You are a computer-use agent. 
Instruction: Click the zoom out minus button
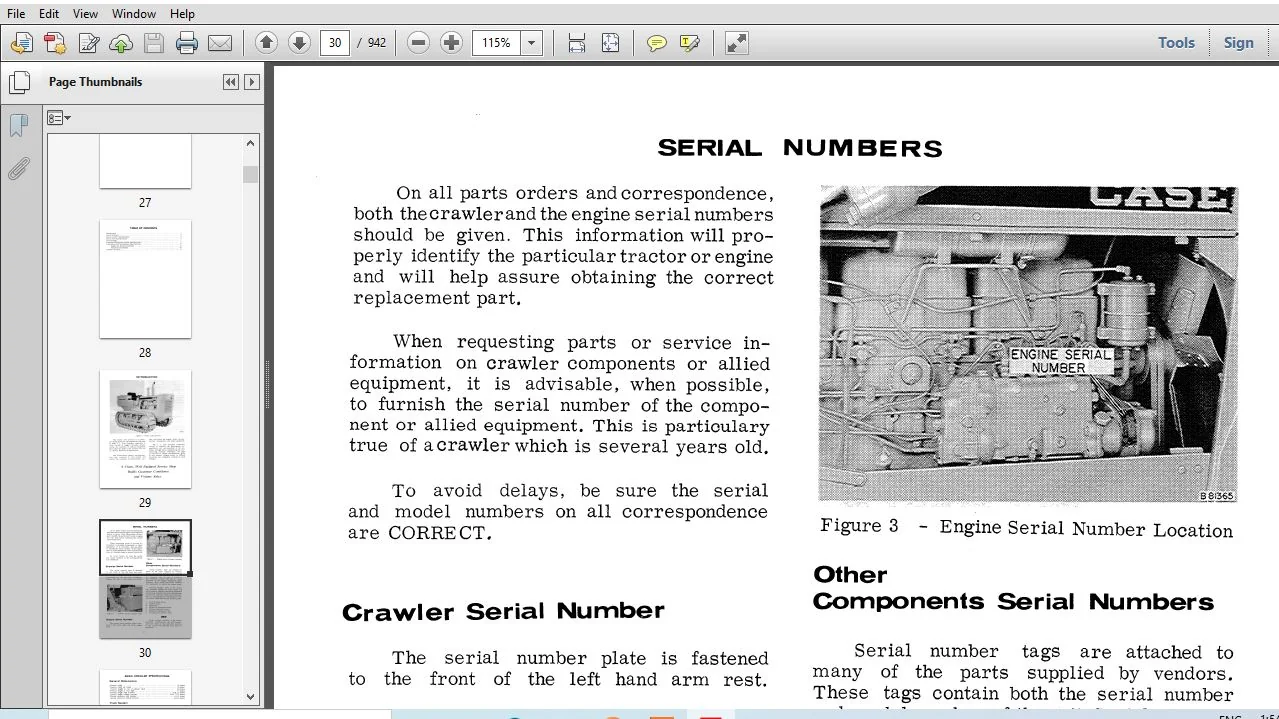tap(419, 43)
